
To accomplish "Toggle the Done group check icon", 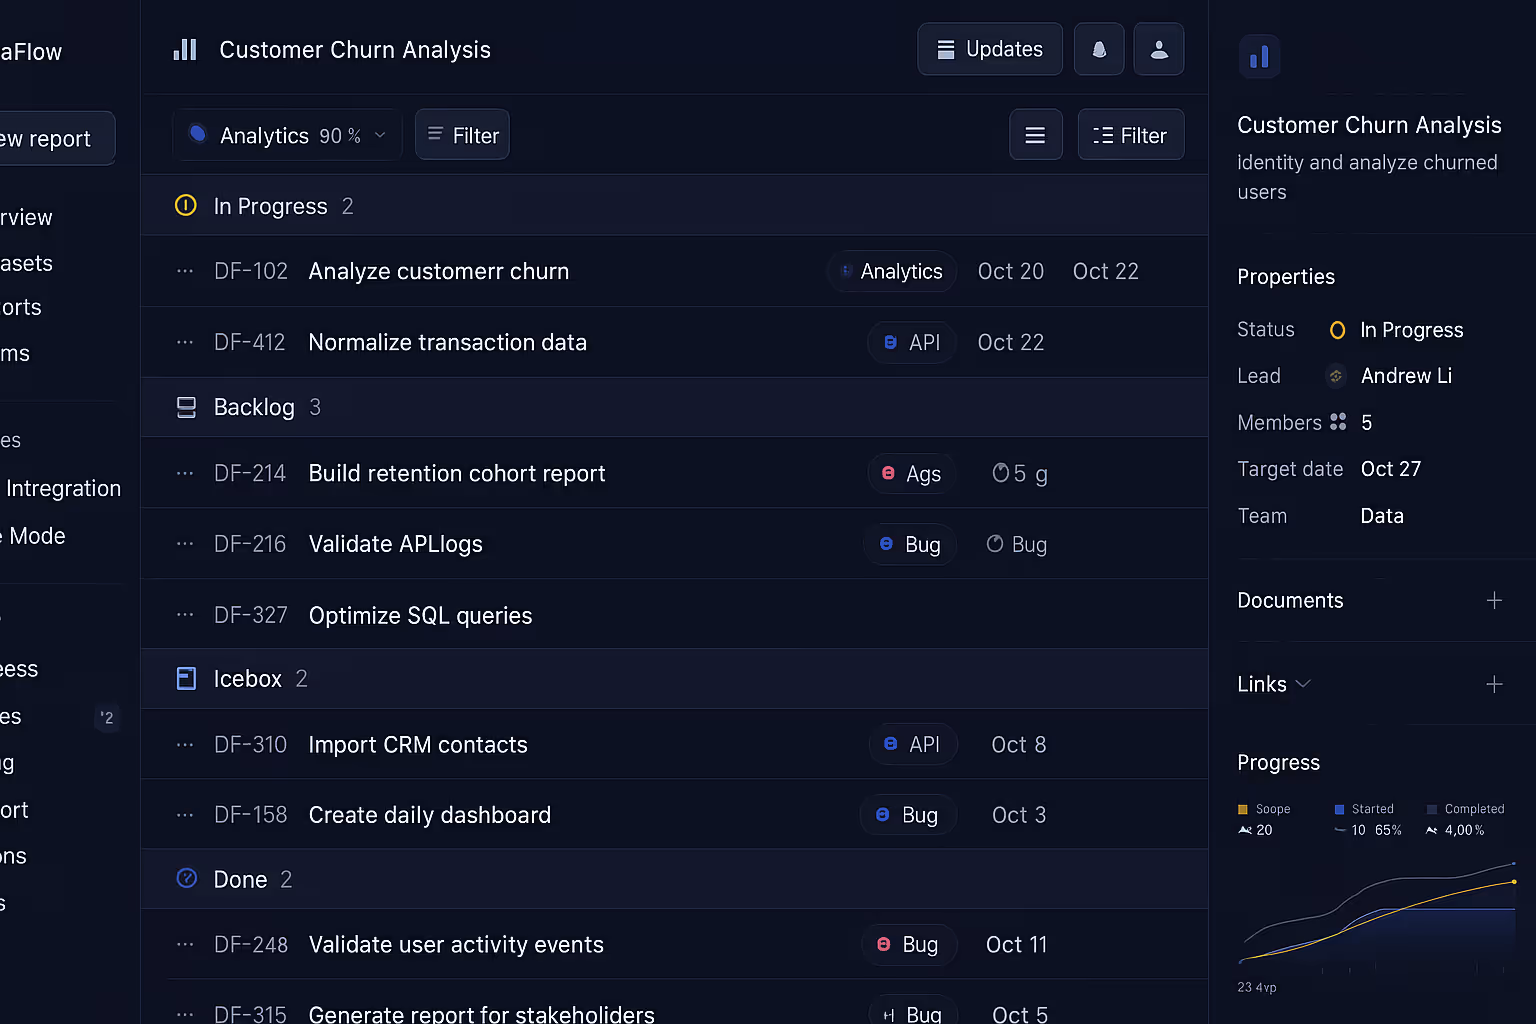I will point(186,878).
